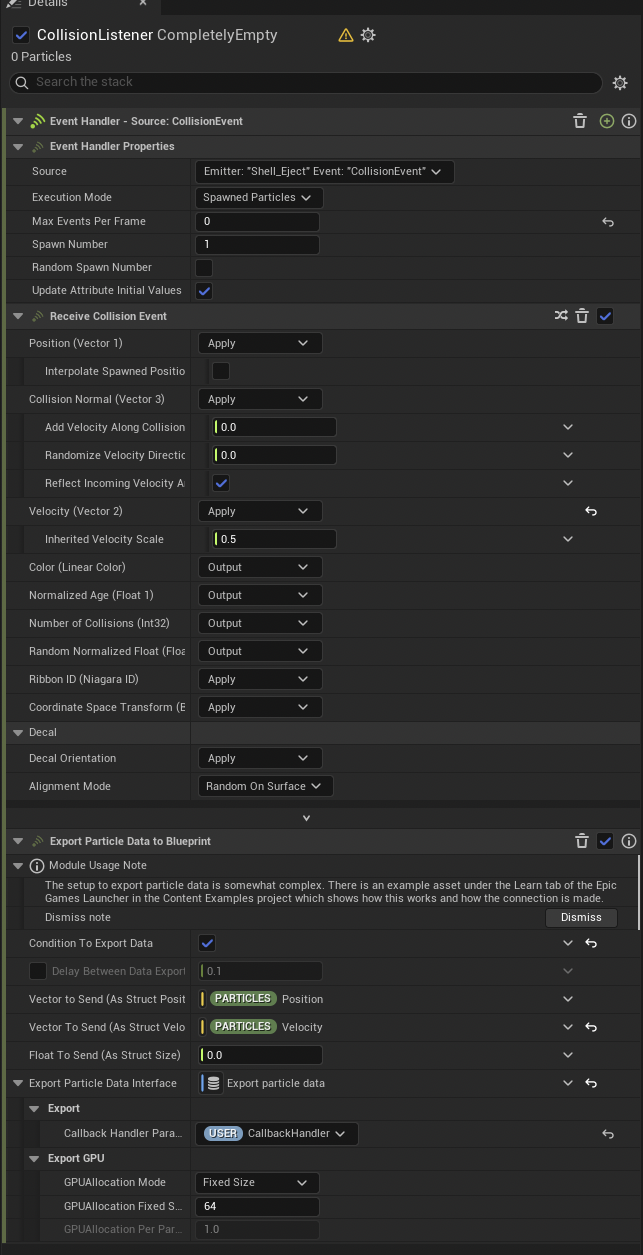Image resolution: width=643 pixels, height=1255 pixels.
Task: Reset Callback Handler Parameter value
Action: click(607, 1134)
